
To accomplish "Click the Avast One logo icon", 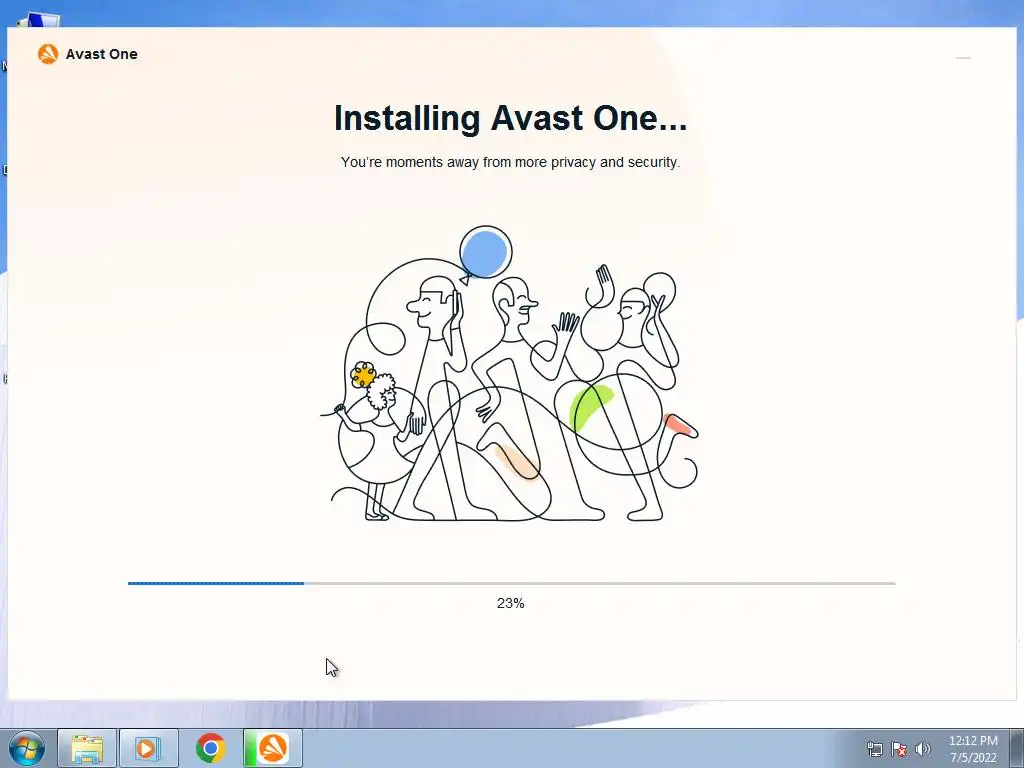I will [48, 54].
